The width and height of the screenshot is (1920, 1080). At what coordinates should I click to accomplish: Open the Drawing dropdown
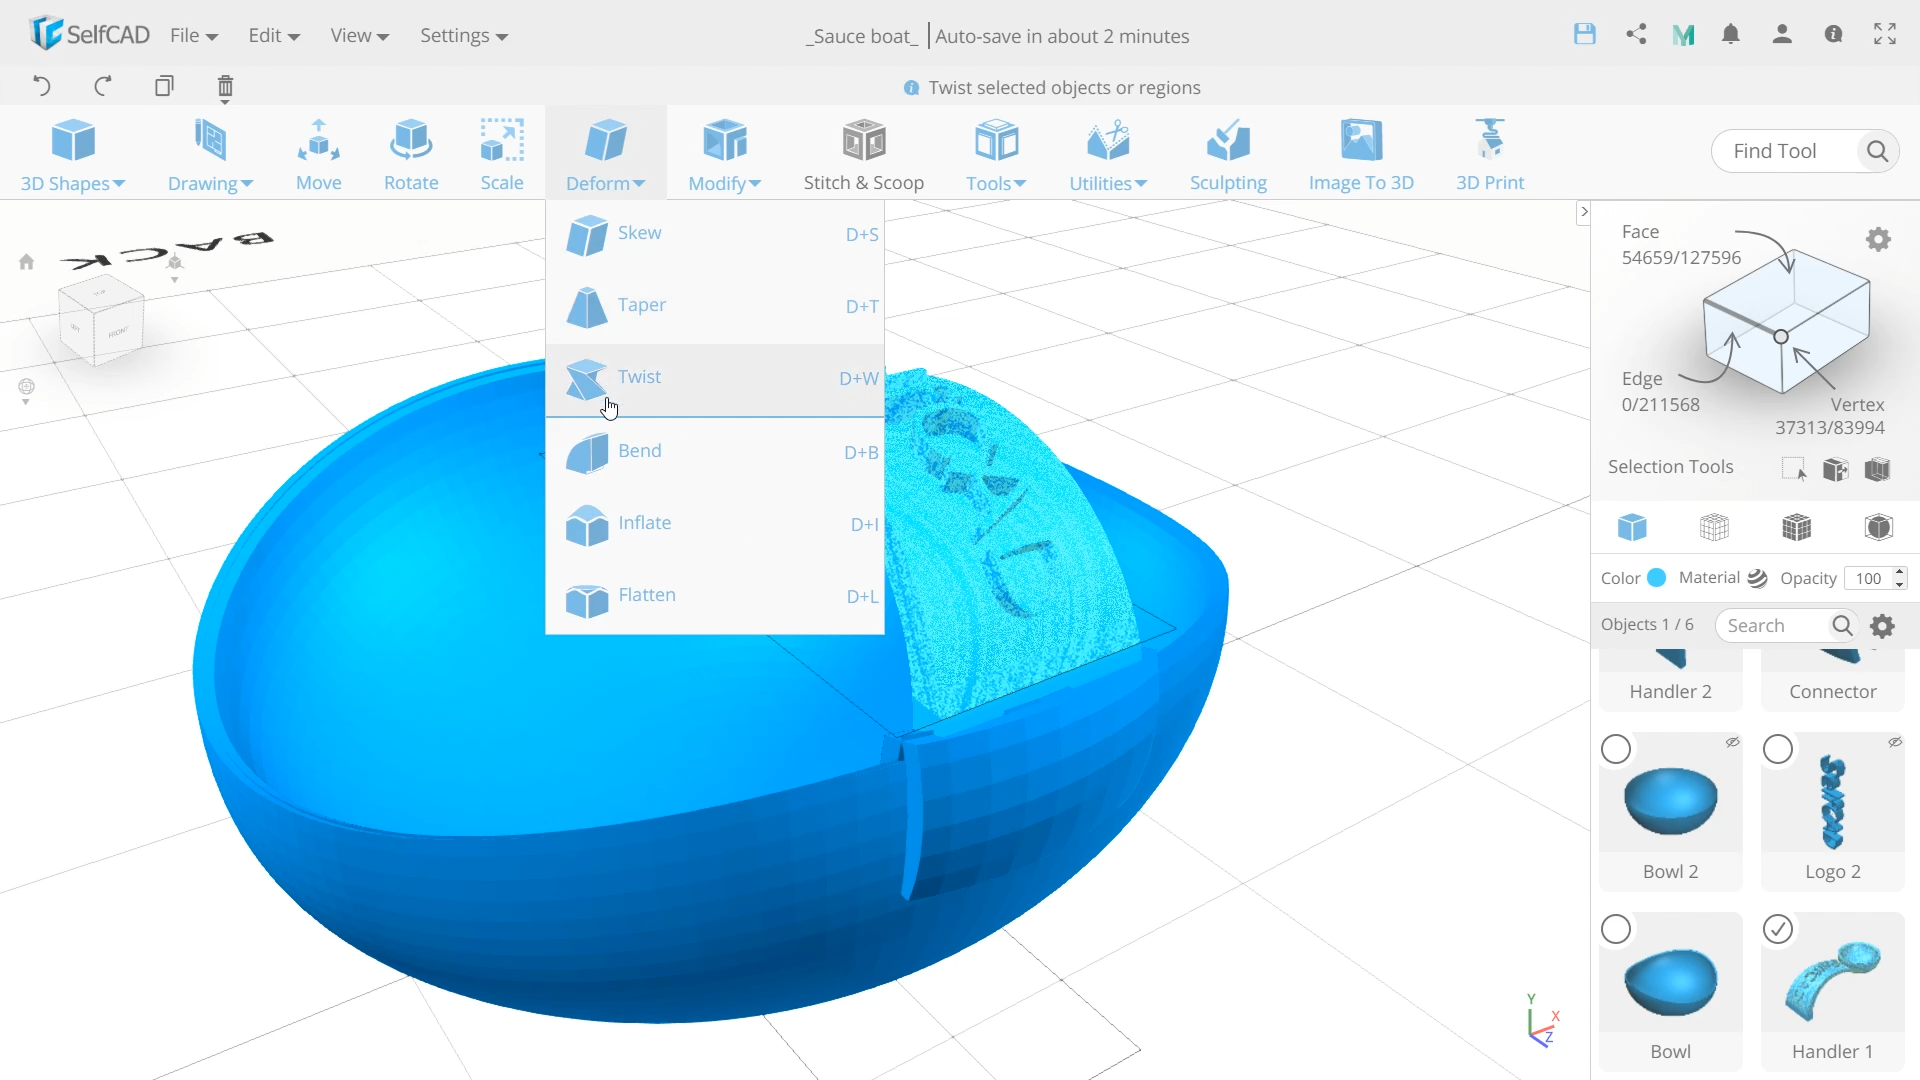coord(210,154)
